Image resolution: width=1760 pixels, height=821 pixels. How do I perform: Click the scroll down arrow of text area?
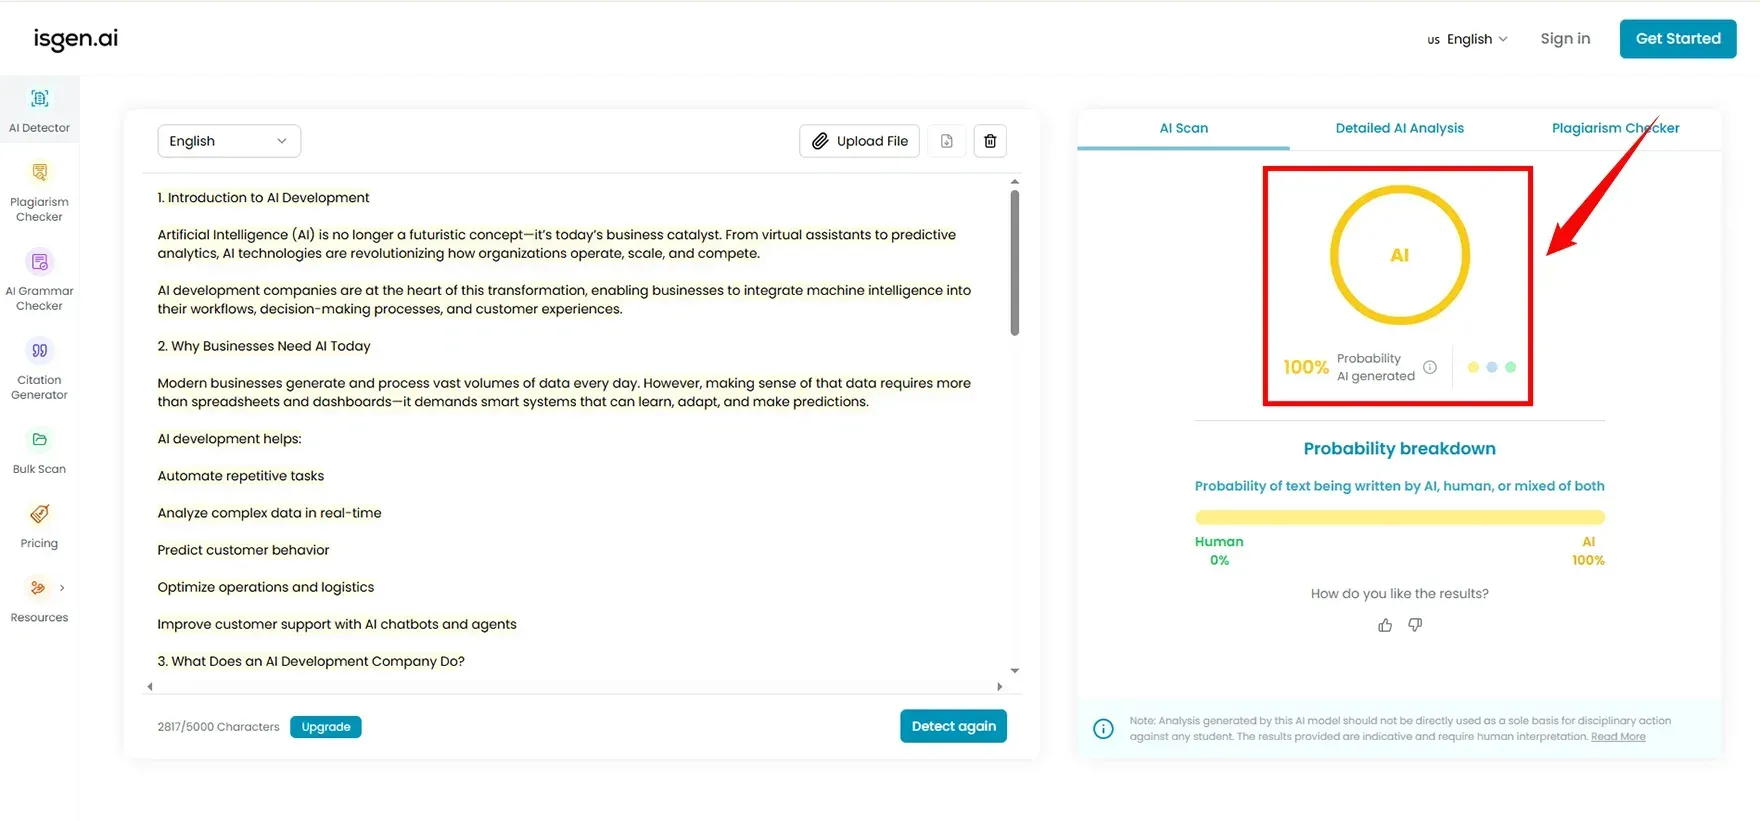pos(1014,671)
